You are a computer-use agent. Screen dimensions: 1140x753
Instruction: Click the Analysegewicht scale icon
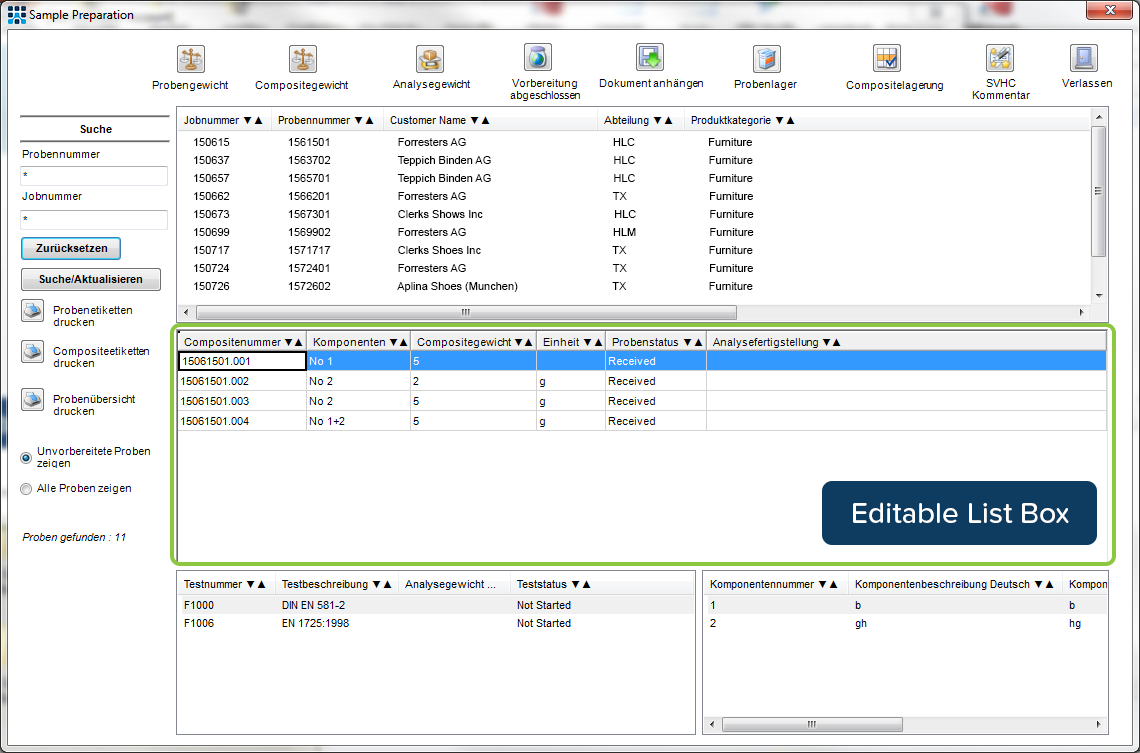point(429,59)
